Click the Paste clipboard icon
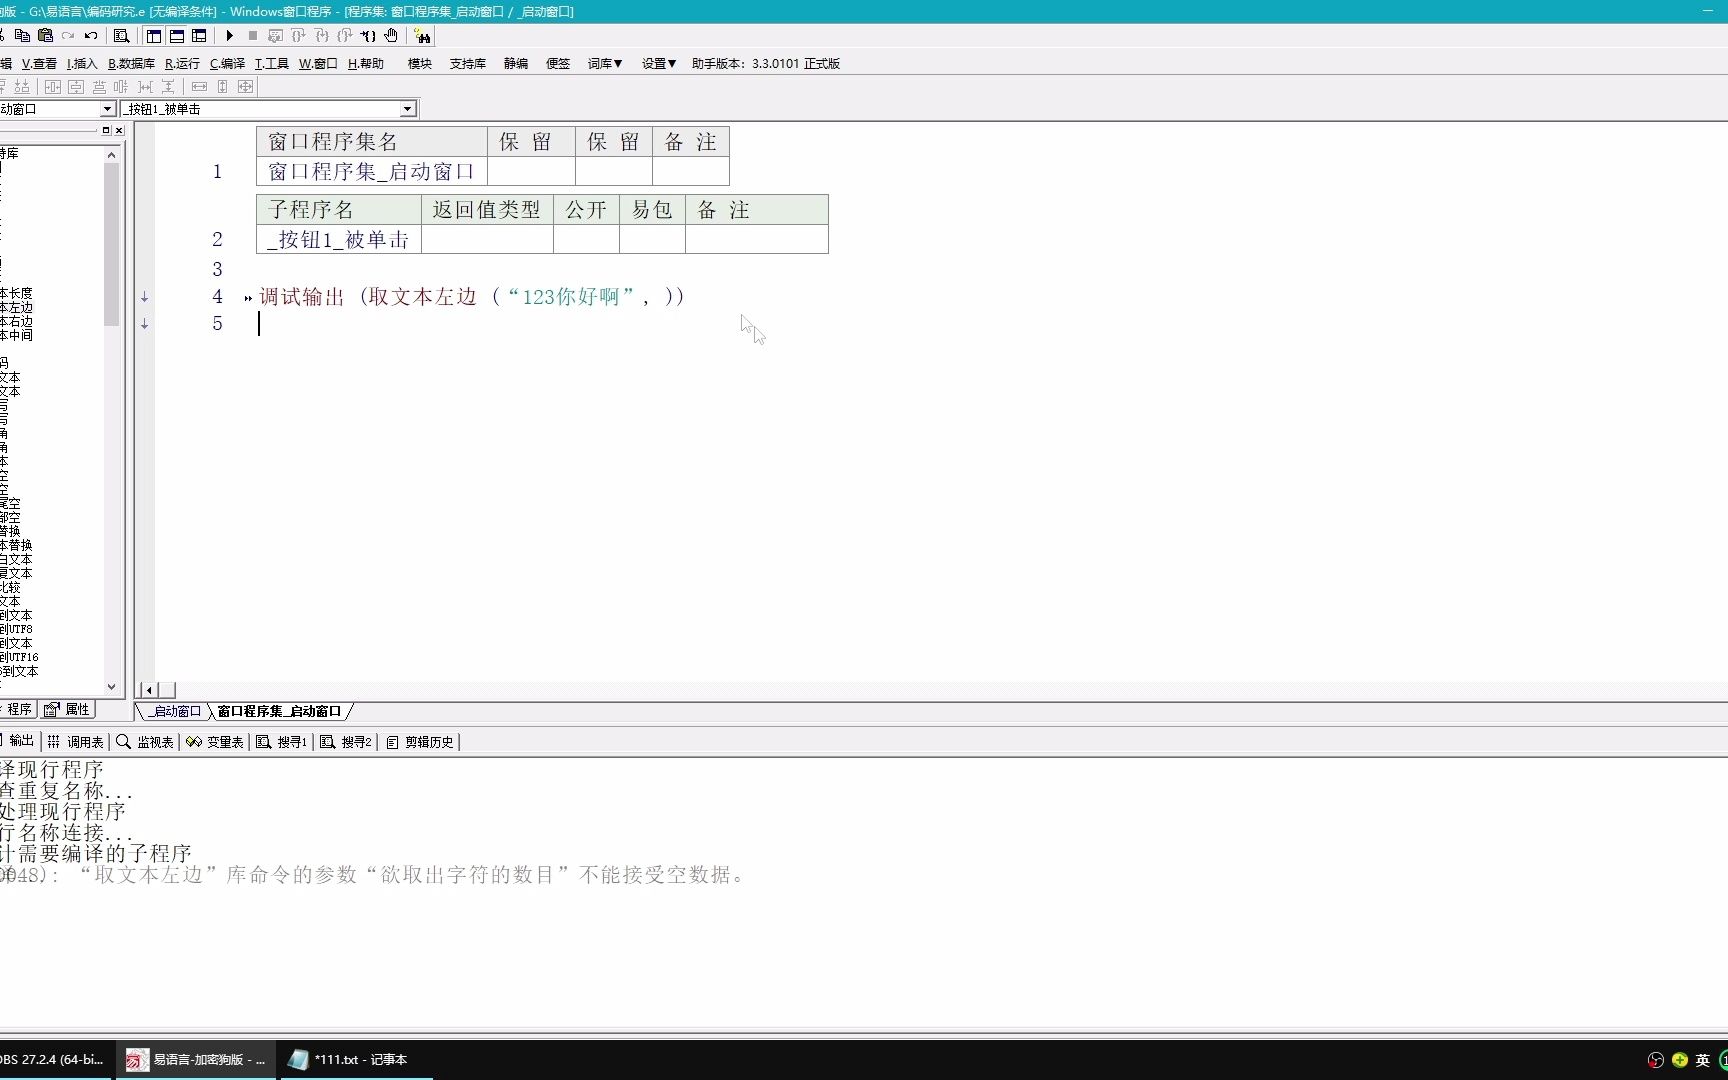 pos(45,35)
